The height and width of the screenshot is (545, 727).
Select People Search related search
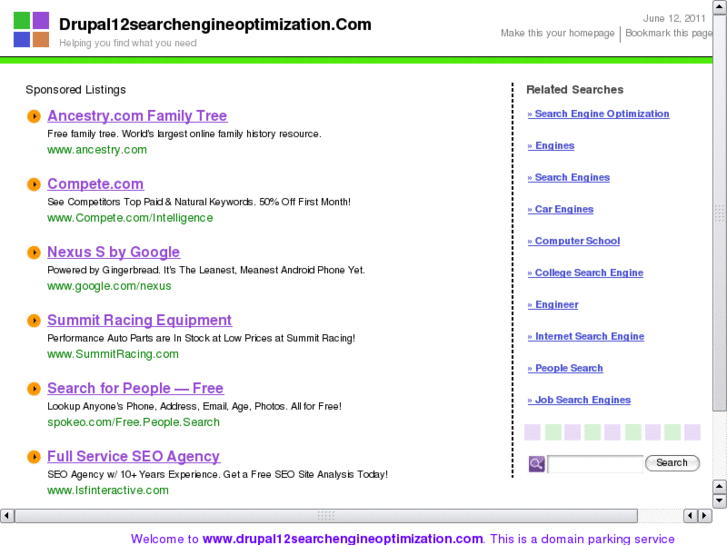coord(566,368)
